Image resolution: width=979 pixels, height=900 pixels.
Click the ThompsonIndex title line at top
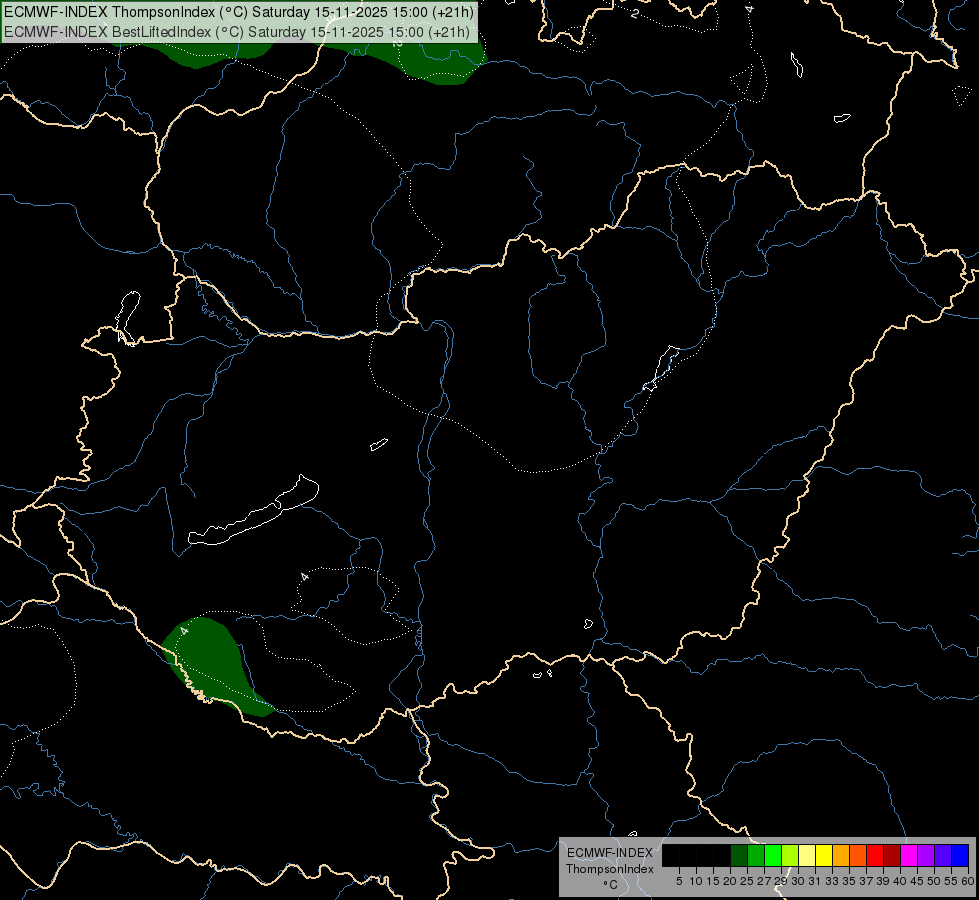coord(239,12)
